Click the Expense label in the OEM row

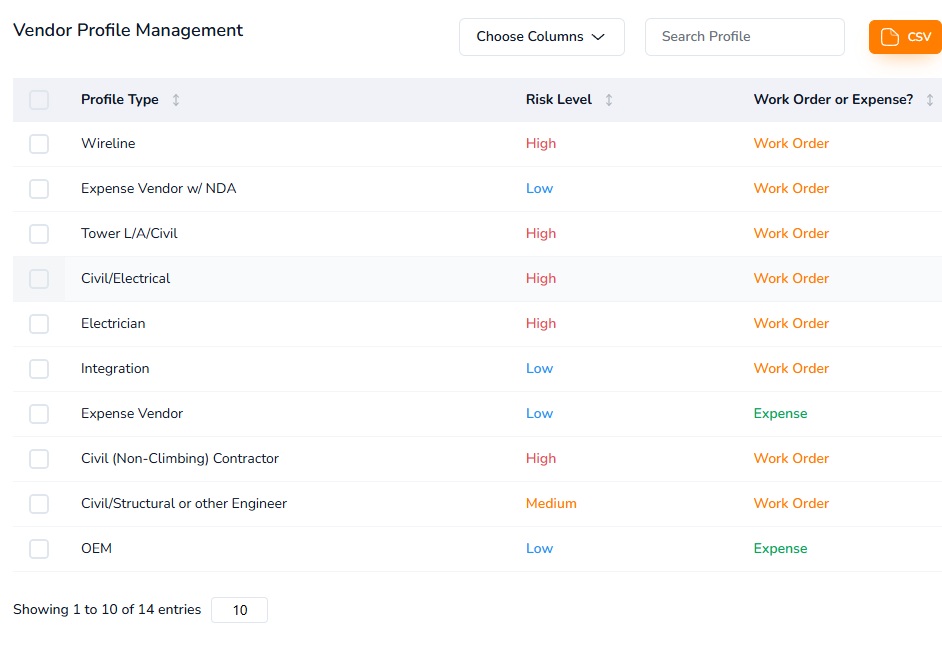coord(780,548)
